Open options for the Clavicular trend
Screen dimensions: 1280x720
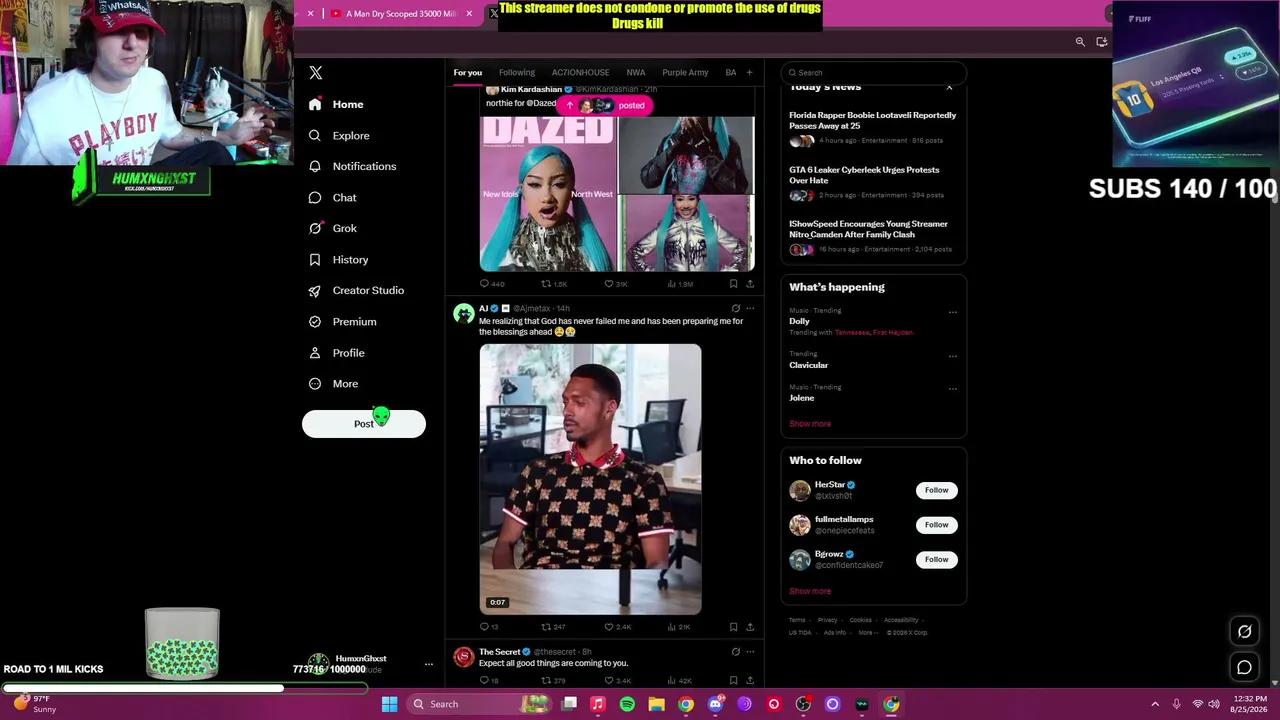click(x=952, y=355)
